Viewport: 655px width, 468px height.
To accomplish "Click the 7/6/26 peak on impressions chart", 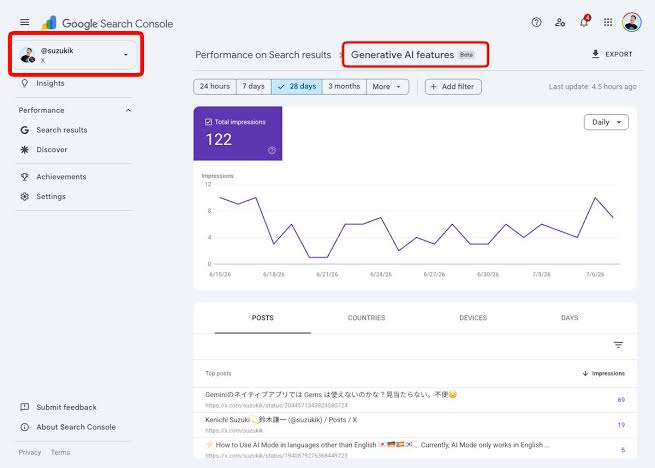I will click(x=595, y=198).
